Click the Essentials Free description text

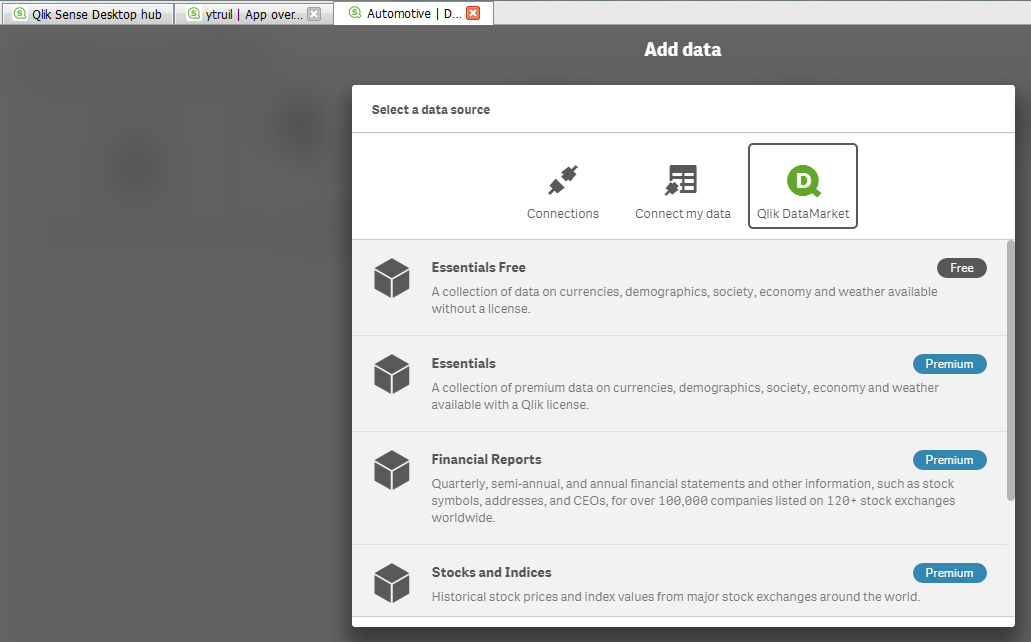(x=684, y=300)
